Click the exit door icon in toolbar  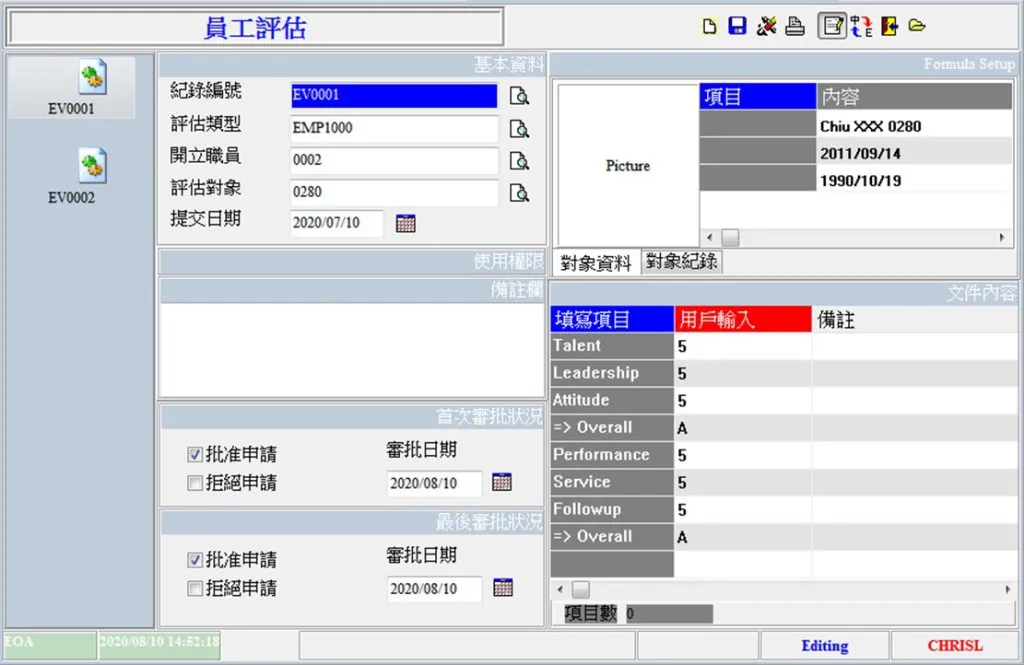click(889, 27)
